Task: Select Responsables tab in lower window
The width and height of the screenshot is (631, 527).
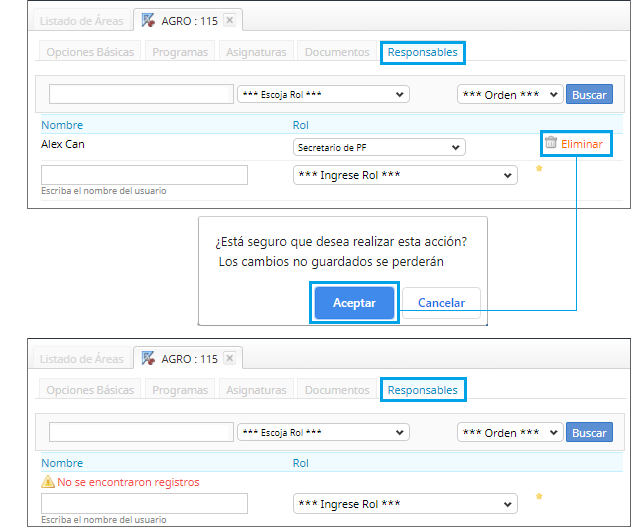Action: tap(423, 390)
